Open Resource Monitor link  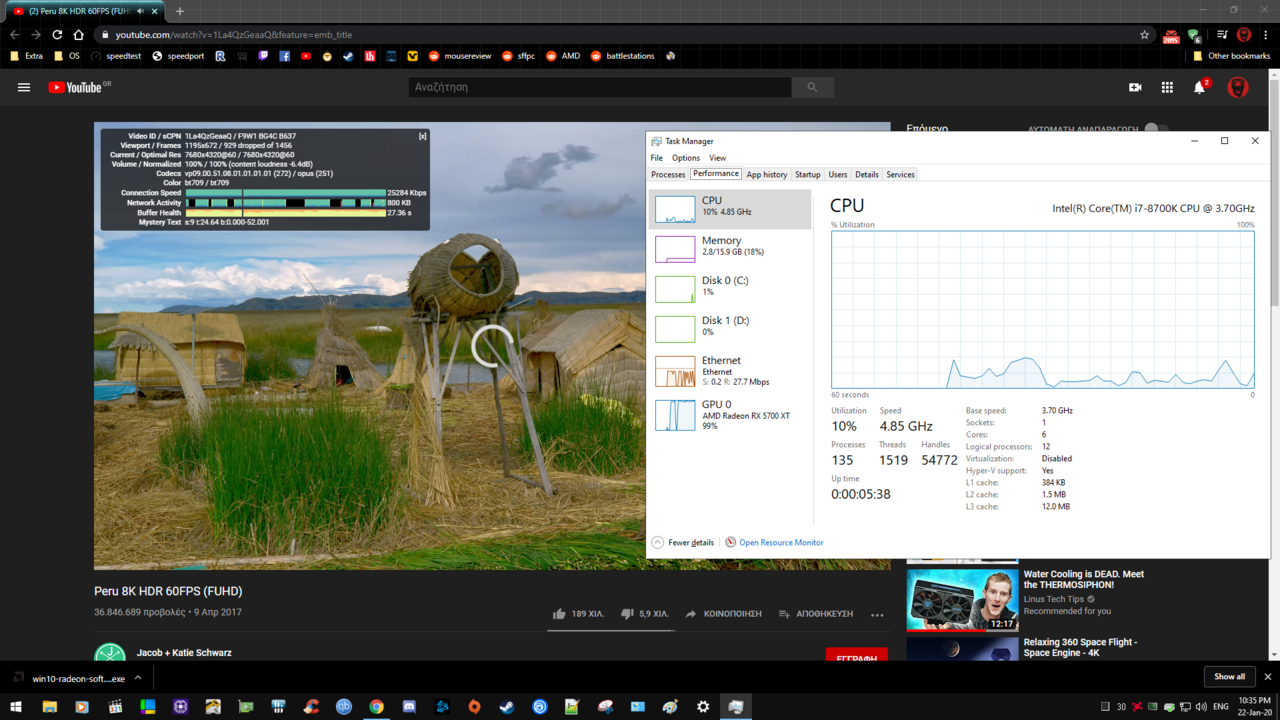pos(774,542)
